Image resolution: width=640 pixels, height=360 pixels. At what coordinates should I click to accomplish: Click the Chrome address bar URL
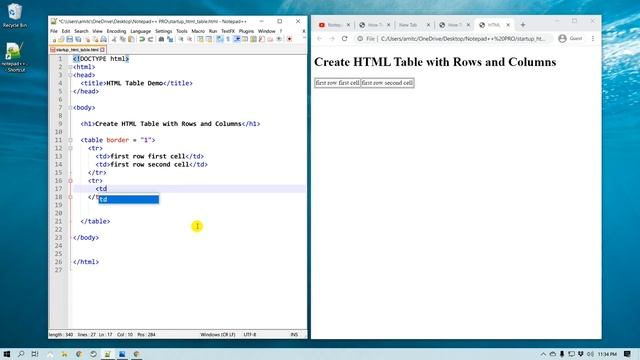point(462,38)
